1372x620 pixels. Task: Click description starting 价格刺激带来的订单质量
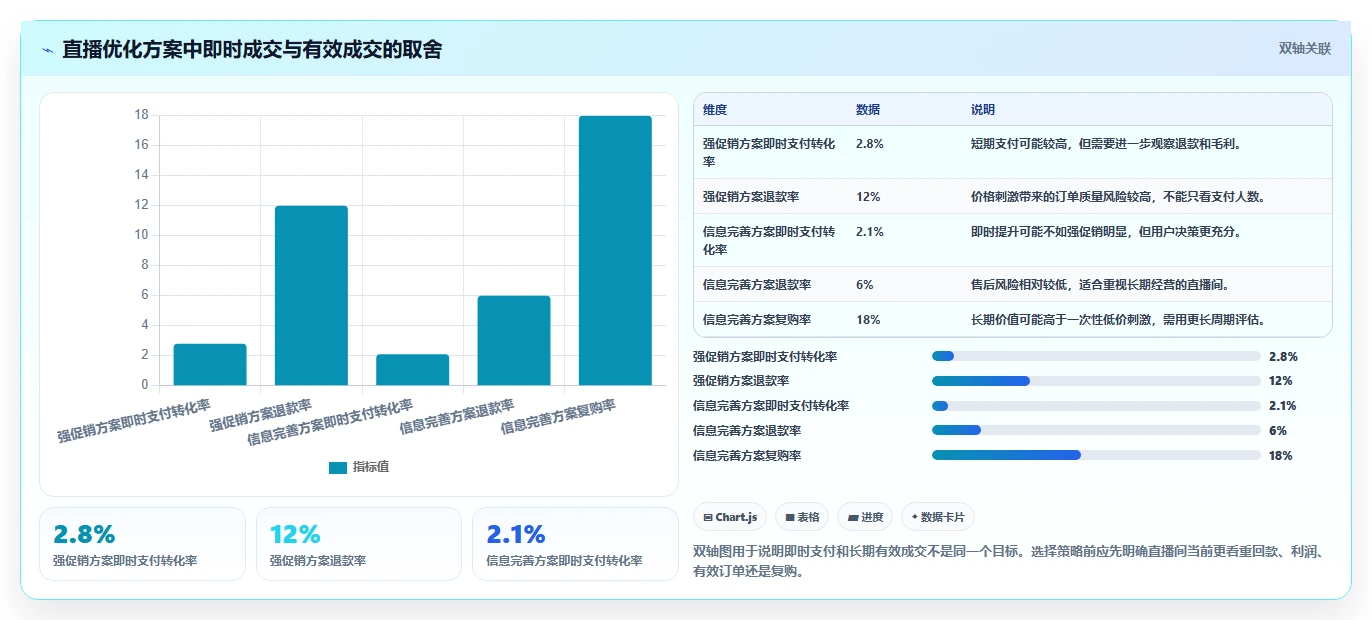1118,196
